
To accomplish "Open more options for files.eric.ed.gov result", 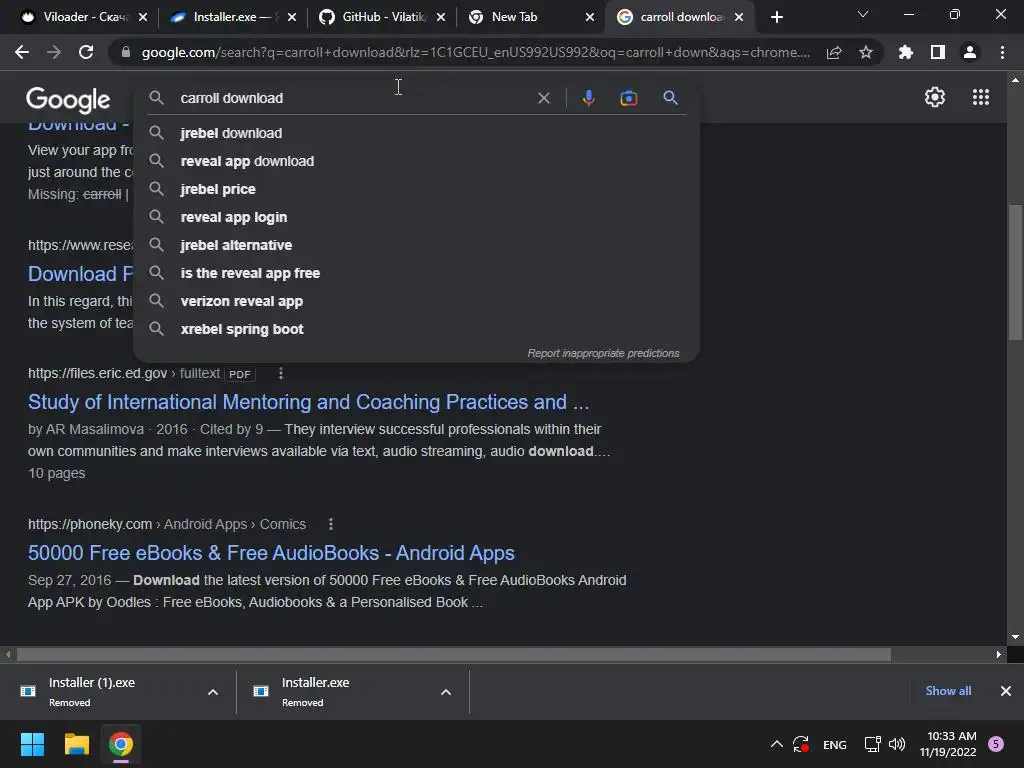I will click(x=281, y=373).
